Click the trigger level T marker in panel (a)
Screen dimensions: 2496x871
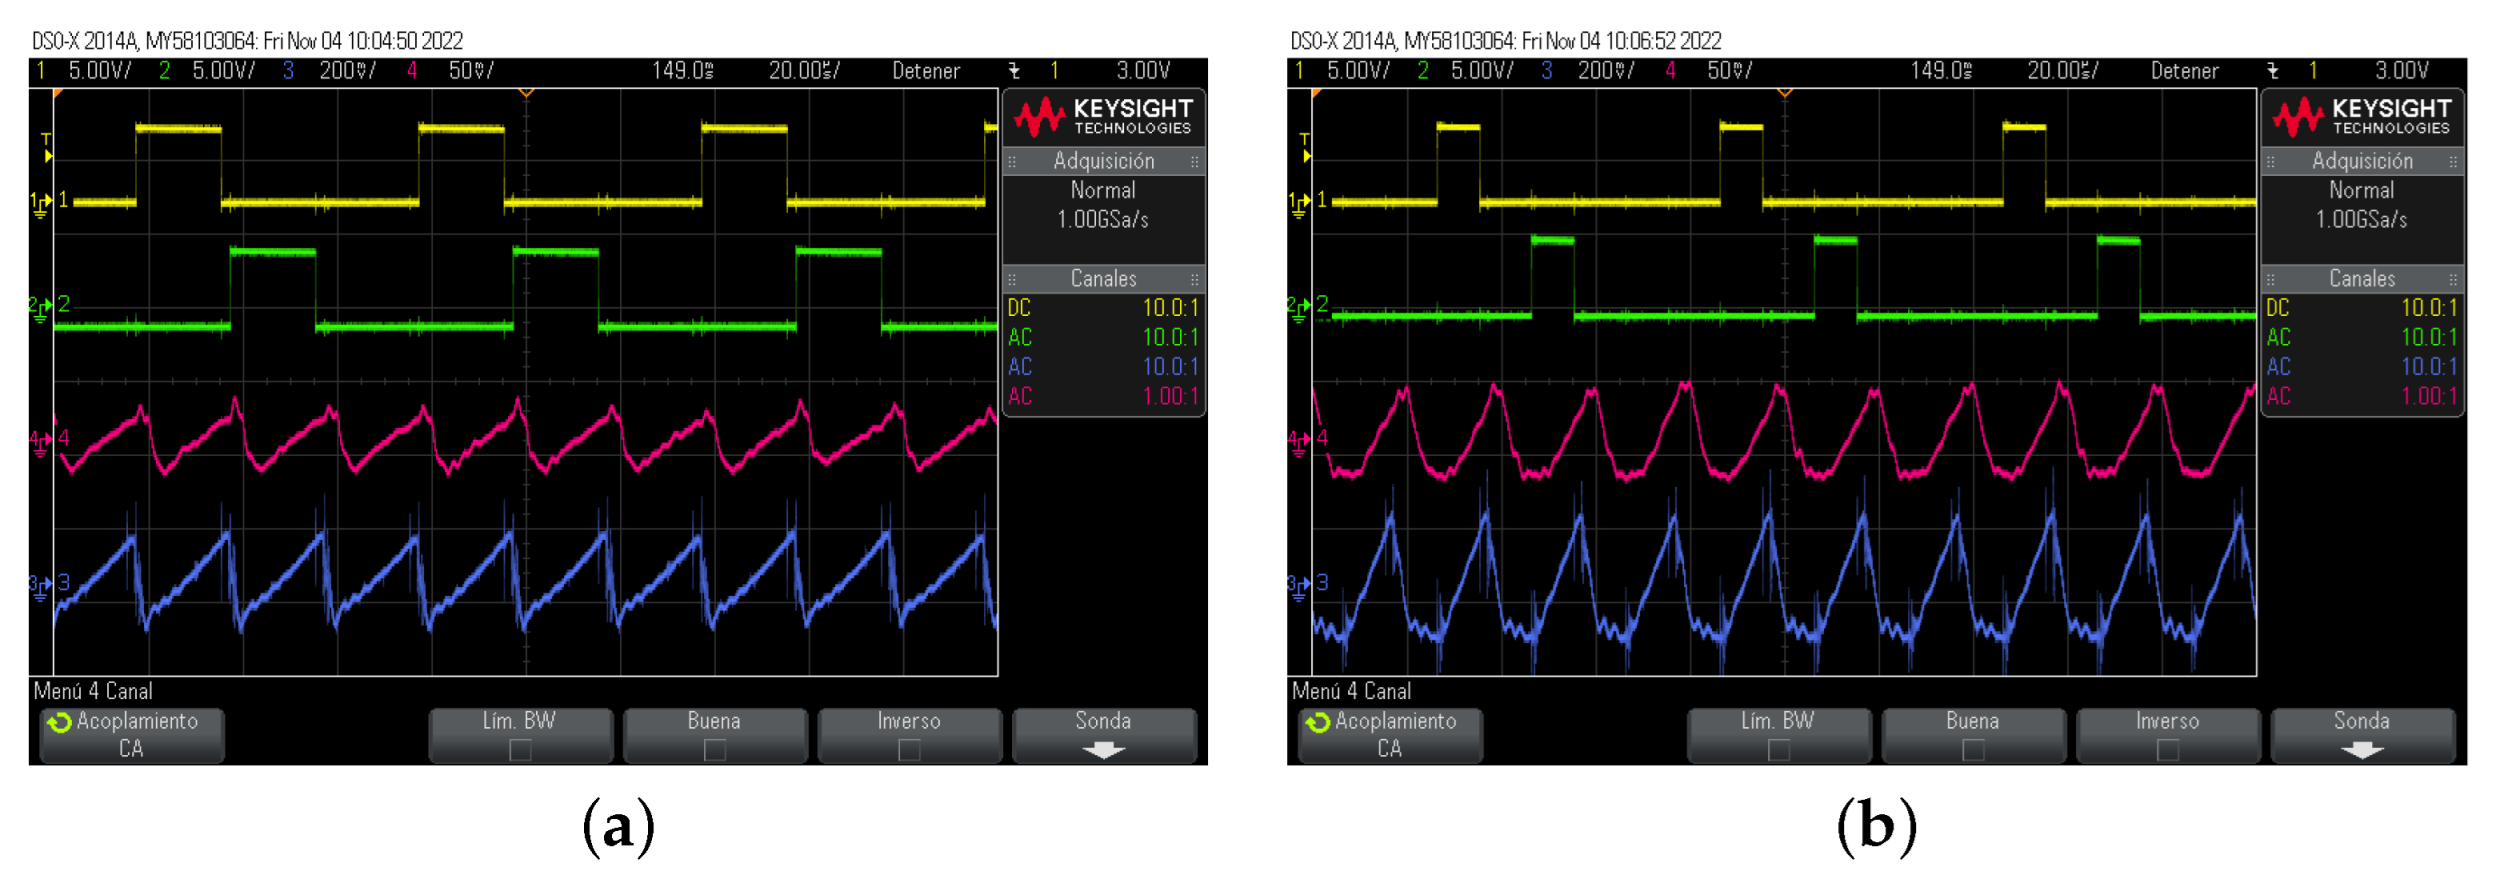46,147
